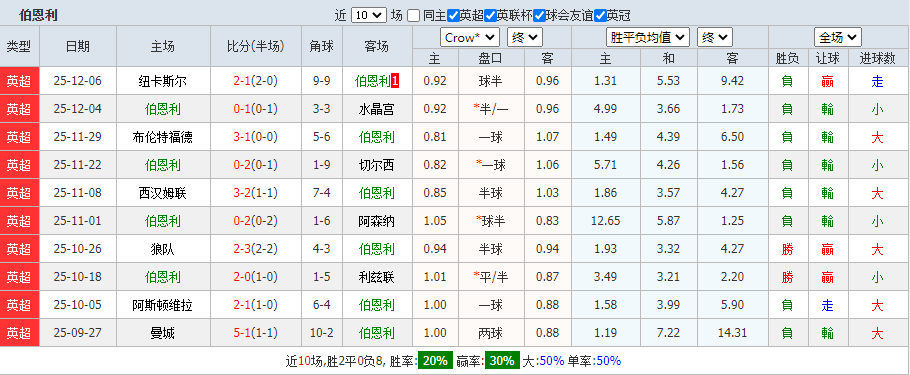Click the 水晶宫 away team link
The image size is (910, 375).
pyautogui.click(x=377, y=109)
